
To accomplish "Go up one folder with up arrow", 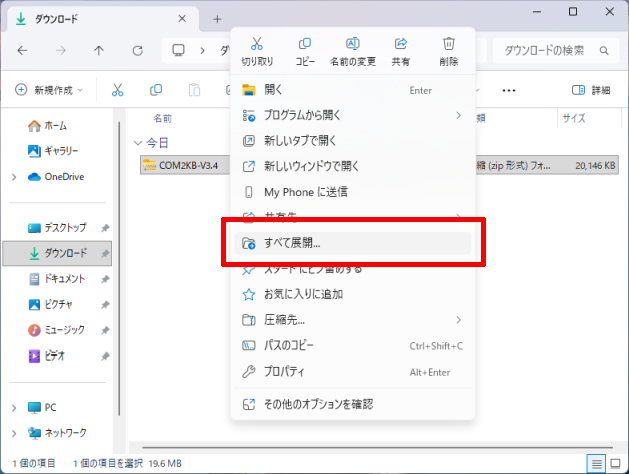I will 99,50.
